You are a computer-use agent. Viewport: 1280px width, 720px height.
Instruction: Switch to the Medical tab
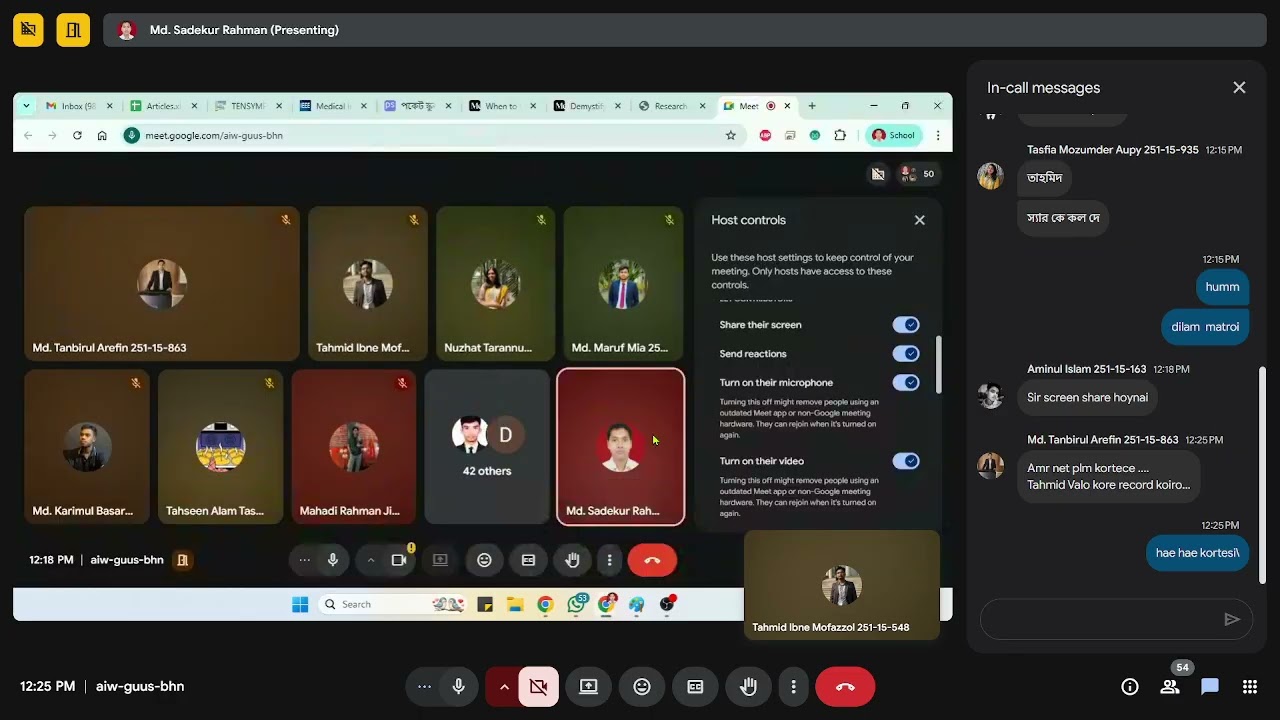pos(332,106)
